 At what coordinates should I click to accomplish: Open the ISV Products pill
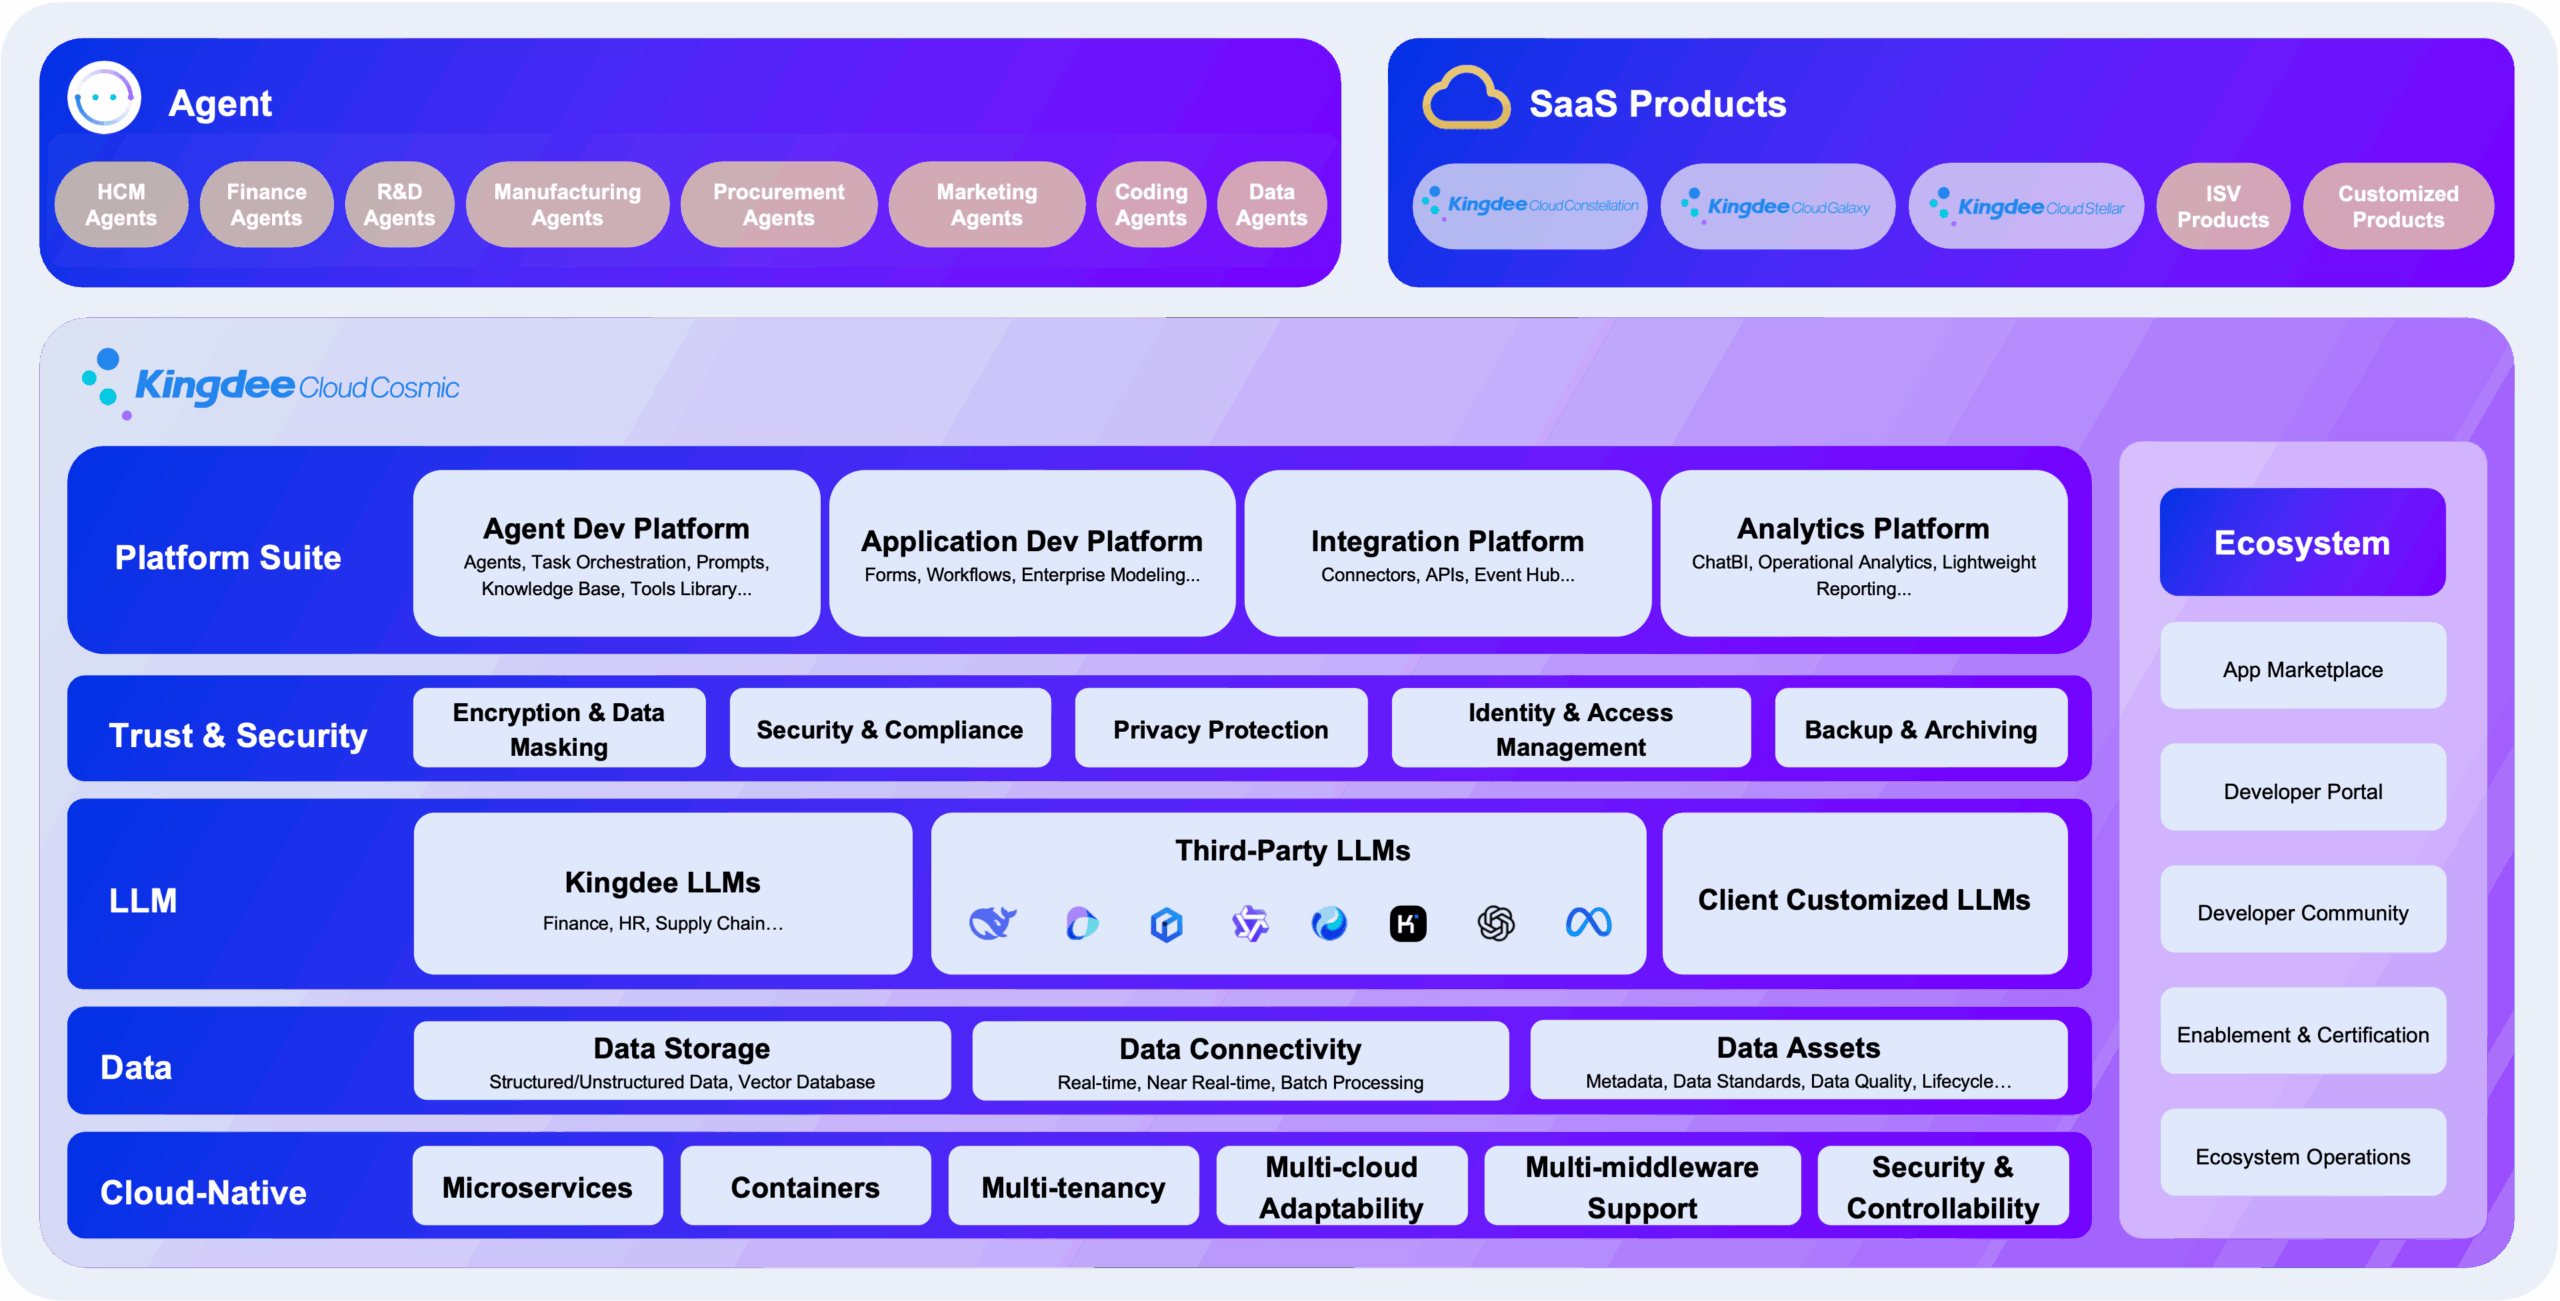(2222, 207)
